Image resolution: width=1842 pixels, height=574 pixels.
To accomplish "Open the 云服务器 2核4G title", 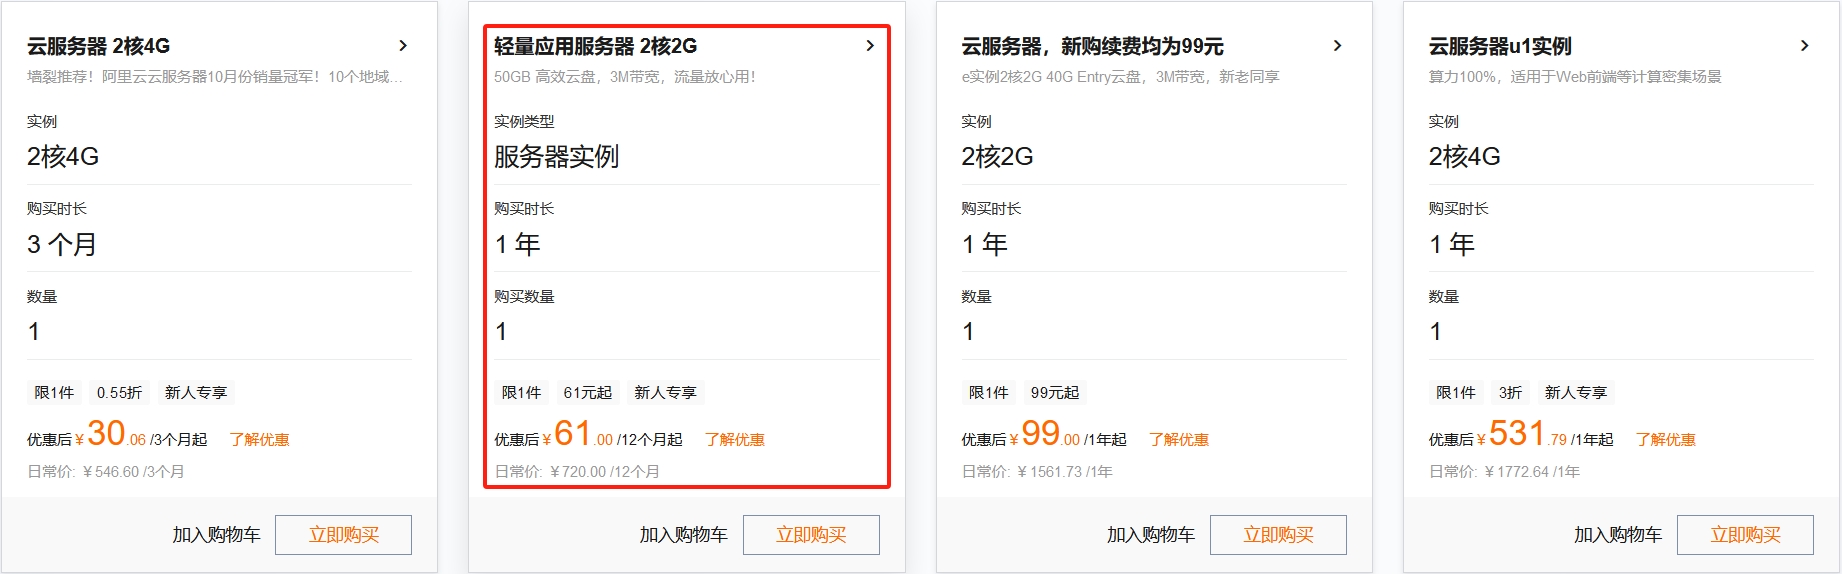I will click(98, 46).
